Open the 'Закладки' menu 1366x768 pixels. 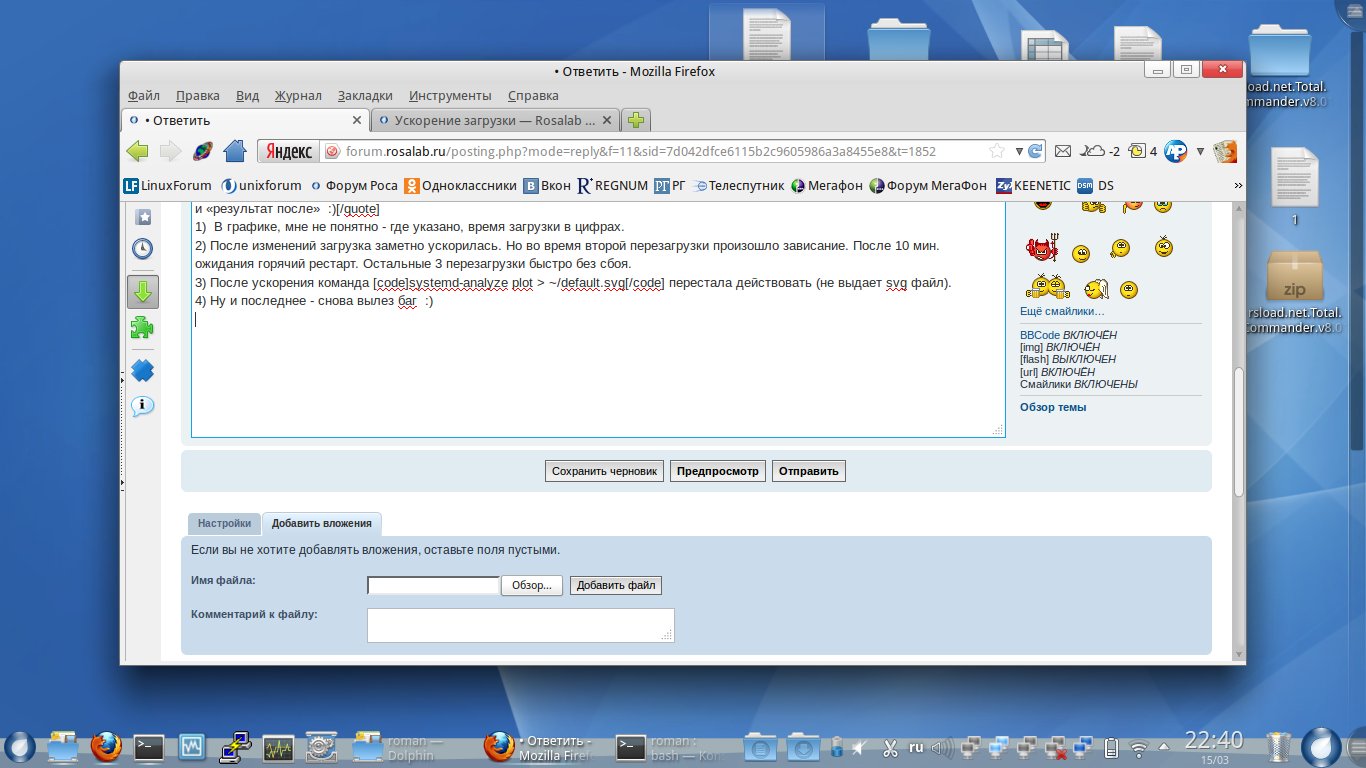click(x=365, y=96)
